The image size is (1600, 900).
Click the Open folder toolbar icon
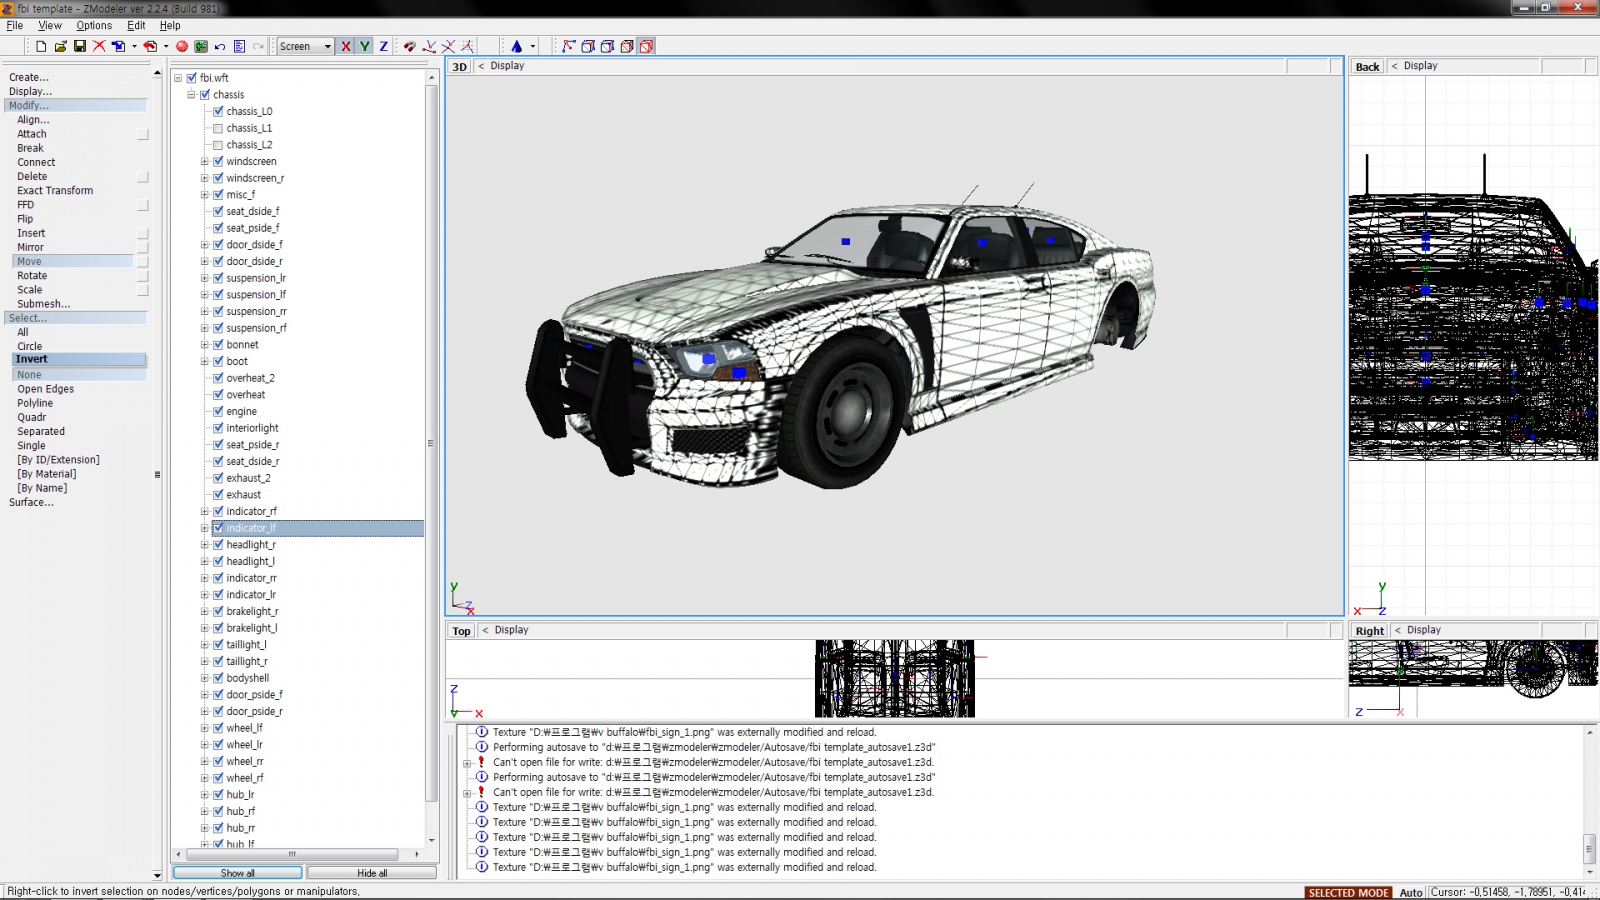point(60,46)
